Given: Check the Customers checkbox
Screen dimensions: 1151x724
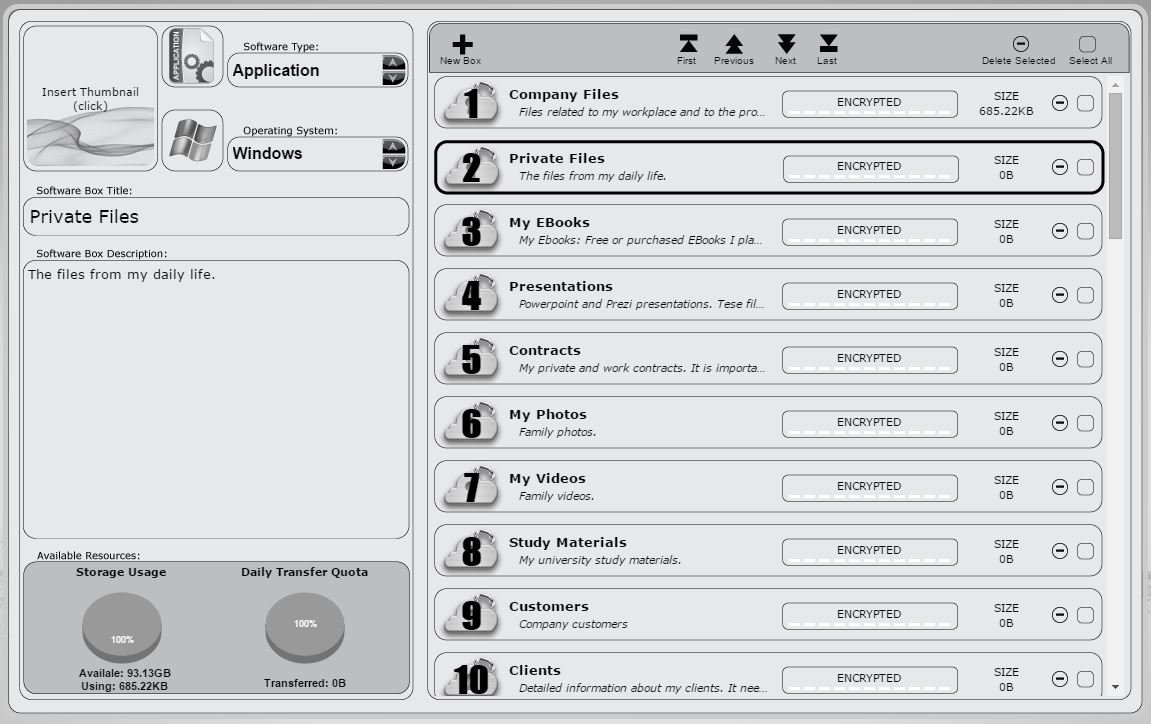Looking at the screenshot, I should click(1085, 615).
